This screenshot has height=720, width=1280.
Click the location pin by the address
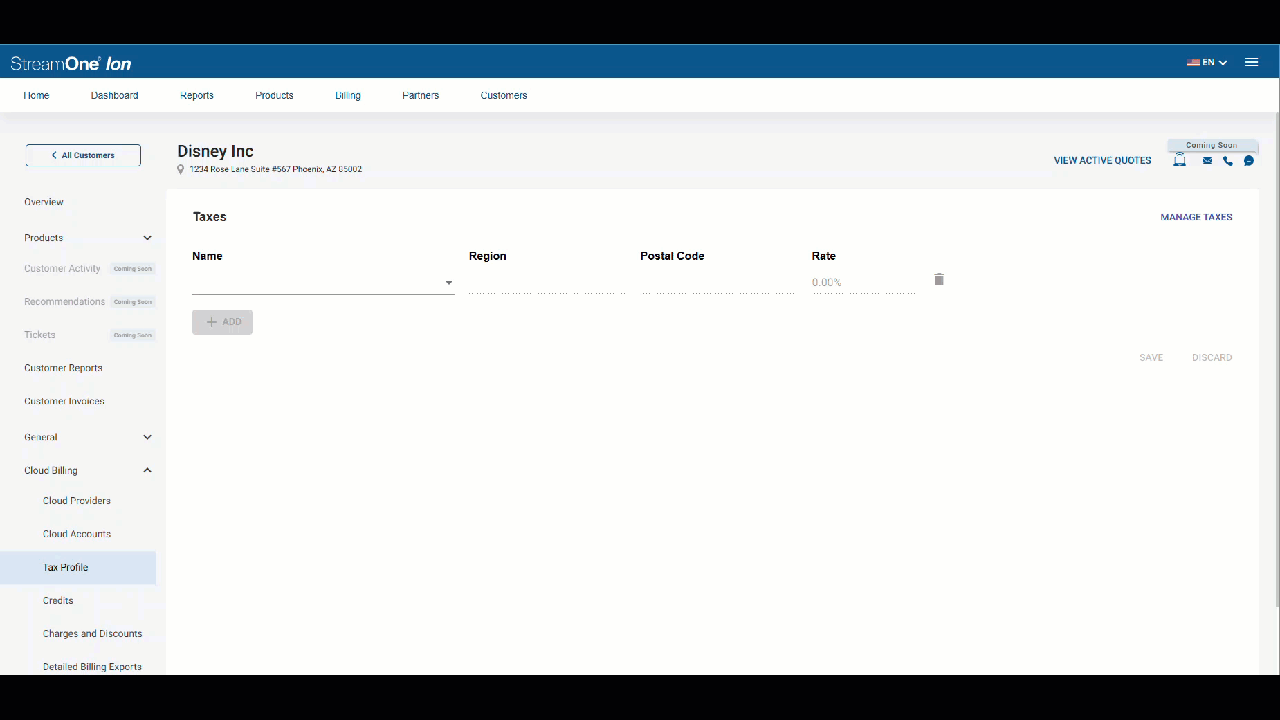(181, 169)
